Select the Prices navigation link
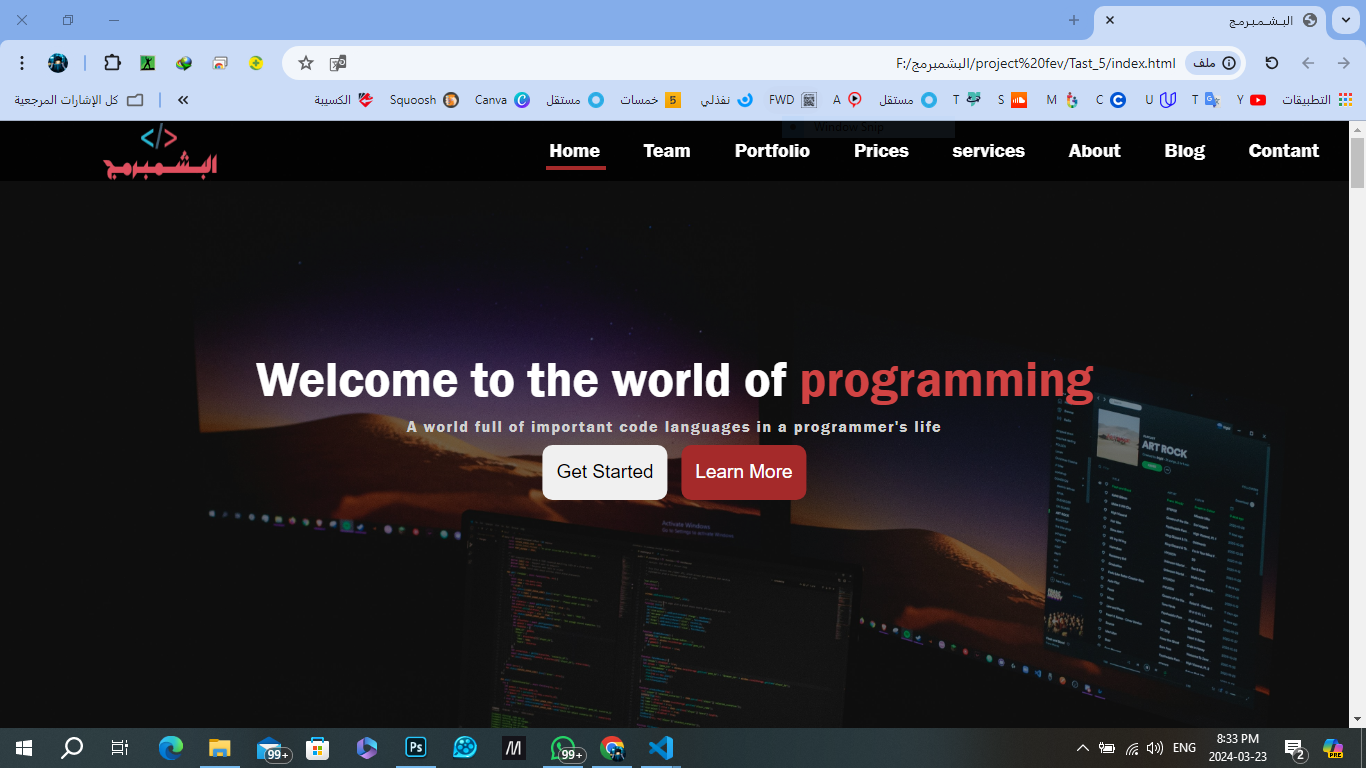1366x768 pixels. [881, 151]
